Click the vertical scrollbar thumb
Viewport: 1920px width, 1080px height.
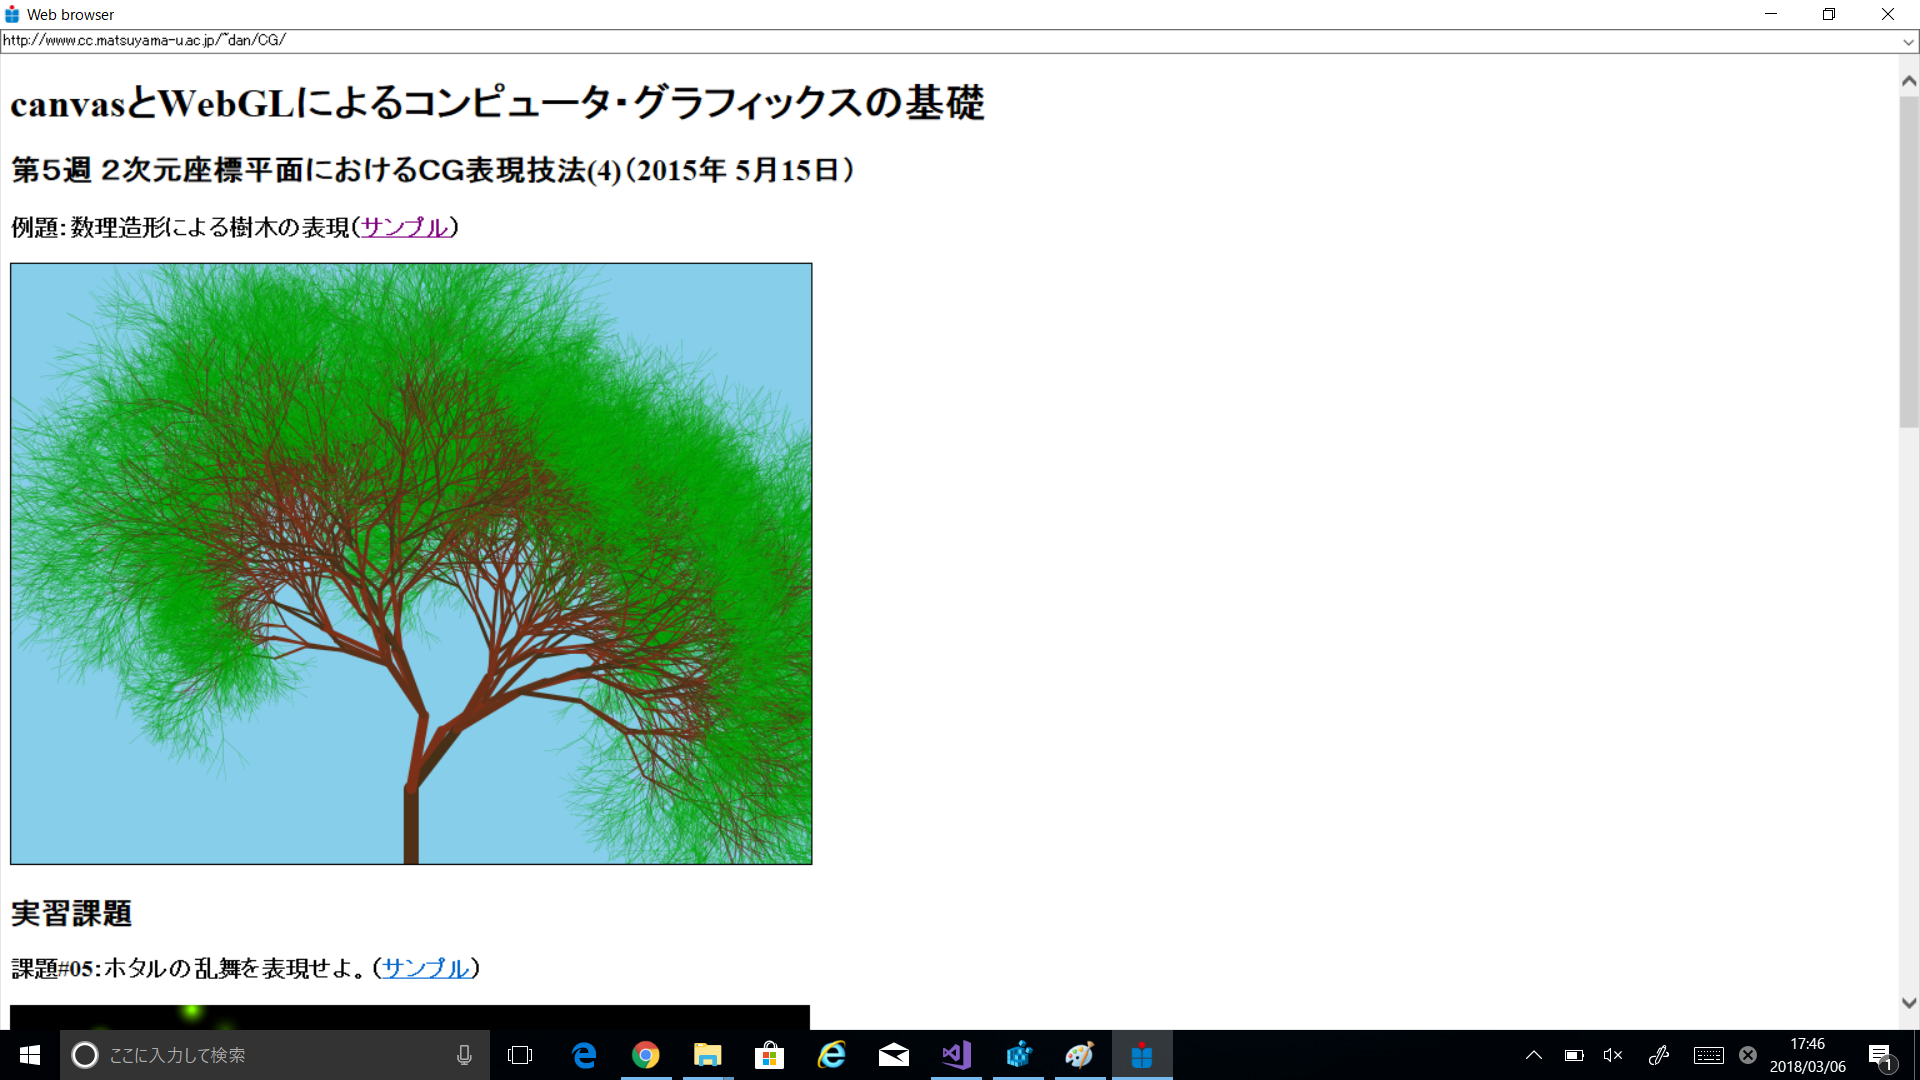pyautogui.click(x=1909, y=260)
